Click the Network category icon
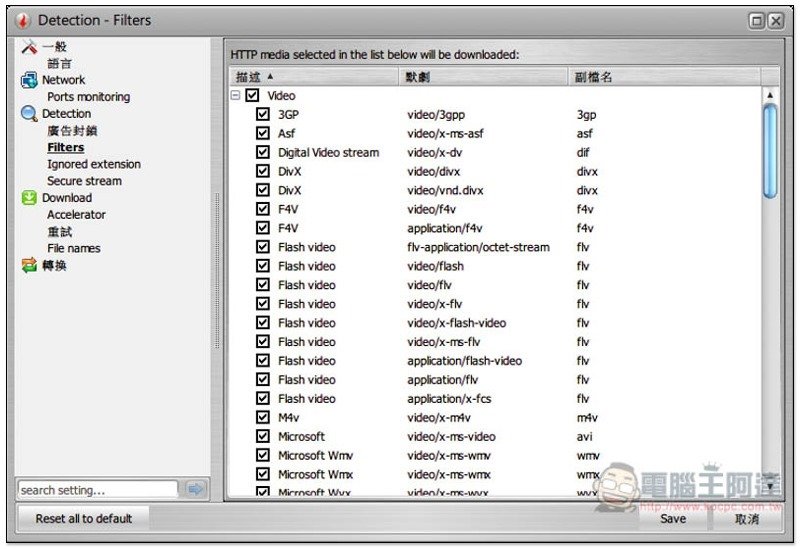Image resolution: width=800 pixels, height=549 pixels. (x=29, y=80)
